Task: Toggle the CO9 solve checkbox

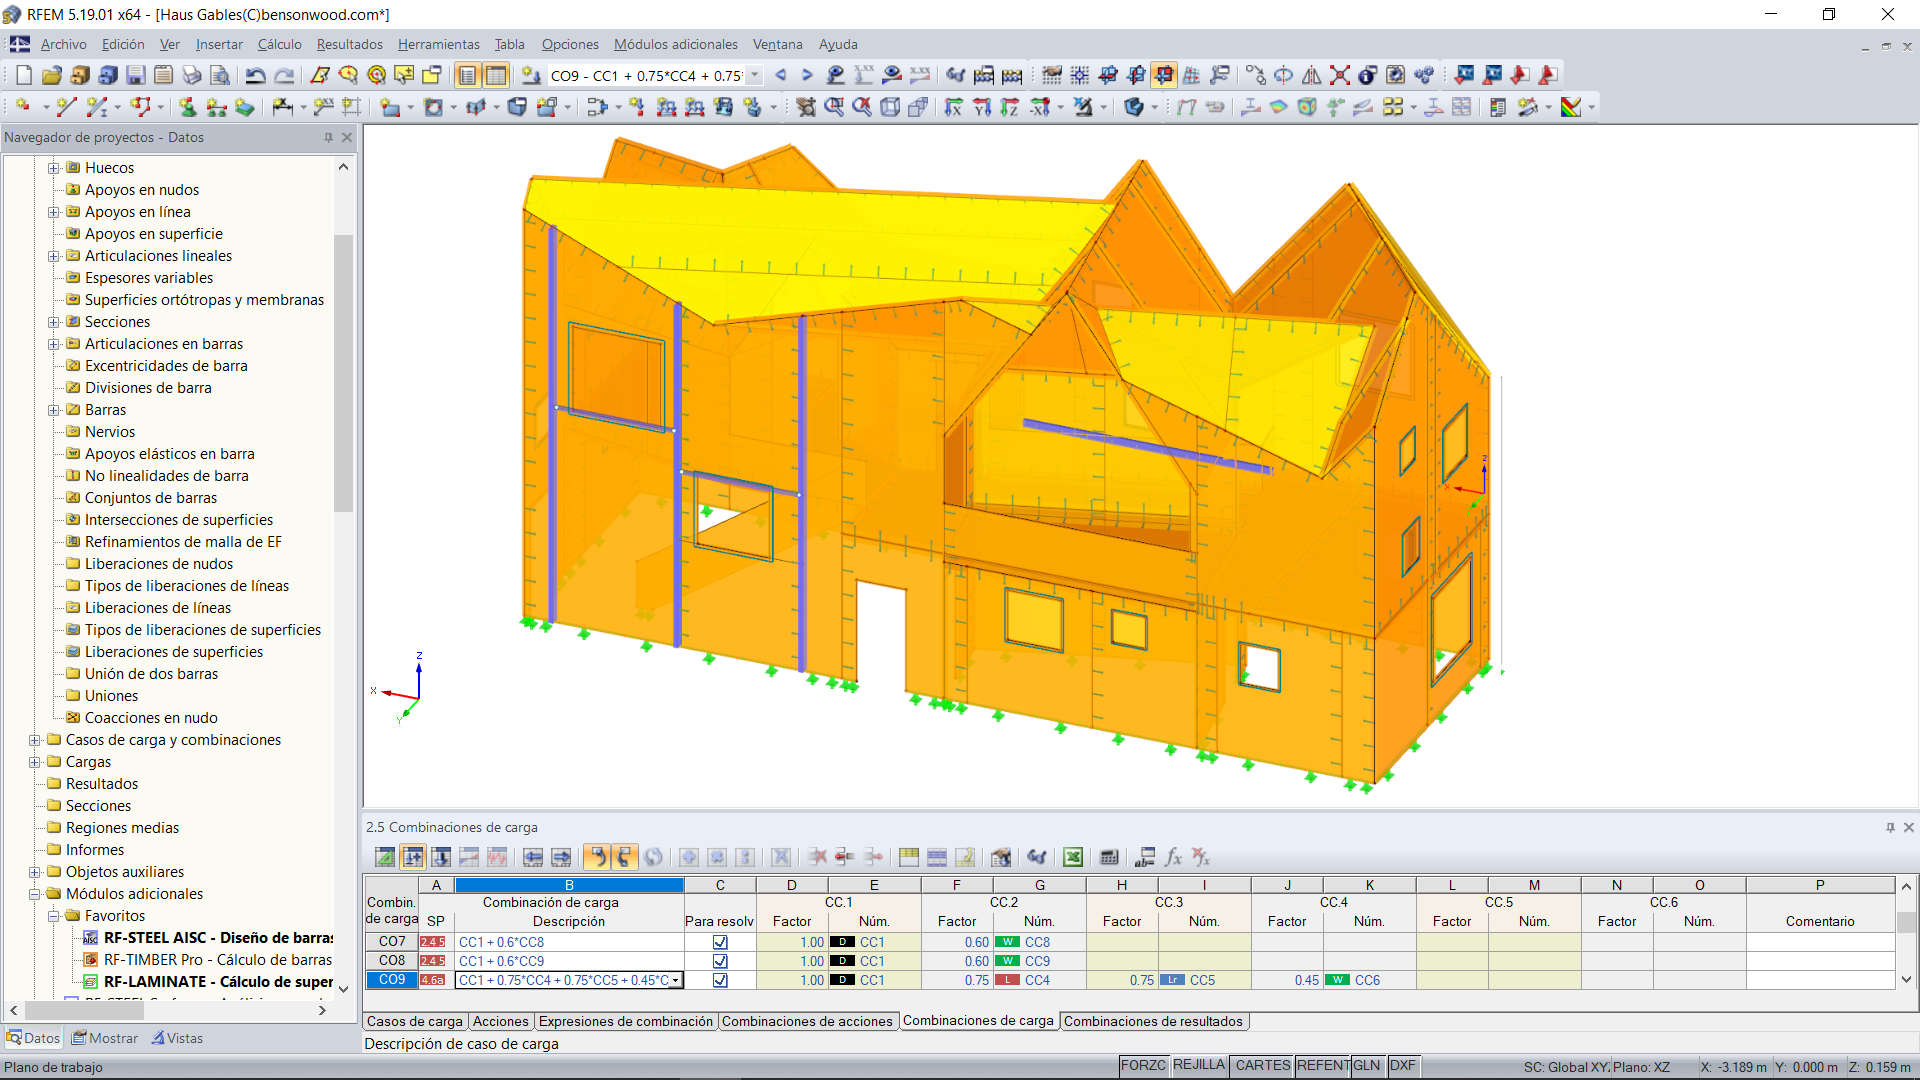Action: coord(720,980)
